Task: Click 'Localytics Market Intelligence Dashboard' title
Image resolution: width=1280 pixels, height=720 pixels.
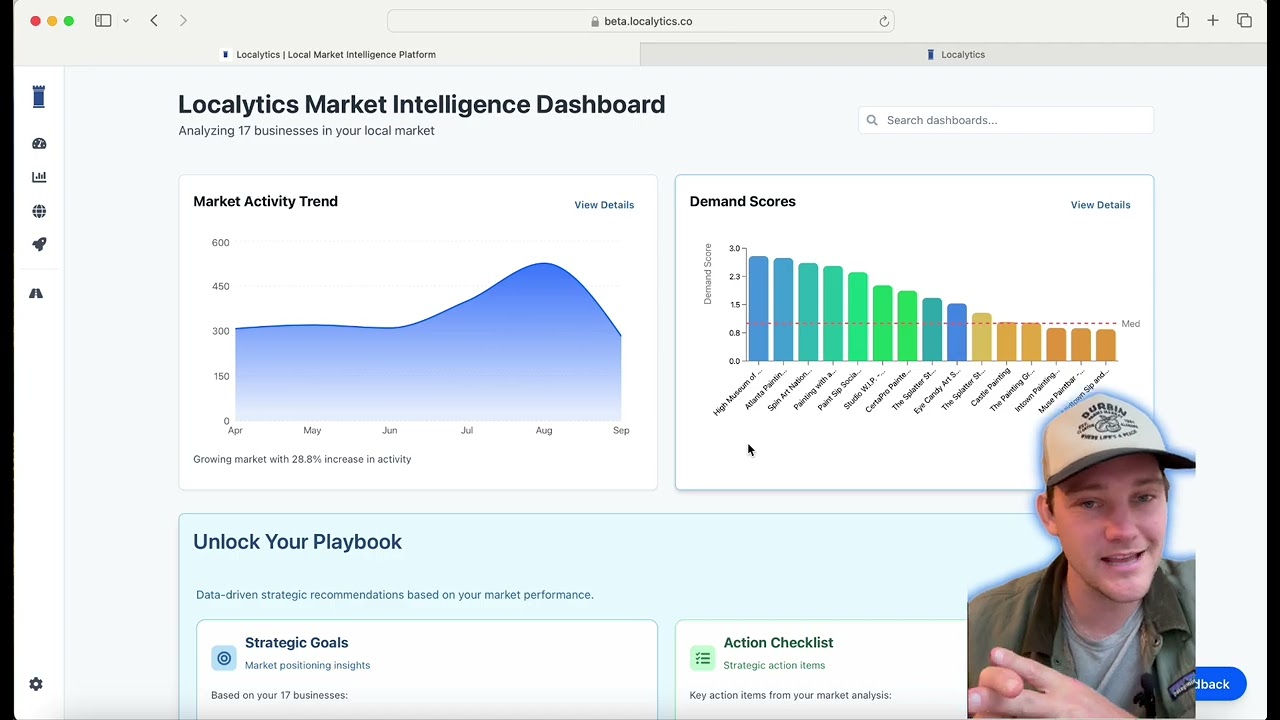Action: coord(421,104)
